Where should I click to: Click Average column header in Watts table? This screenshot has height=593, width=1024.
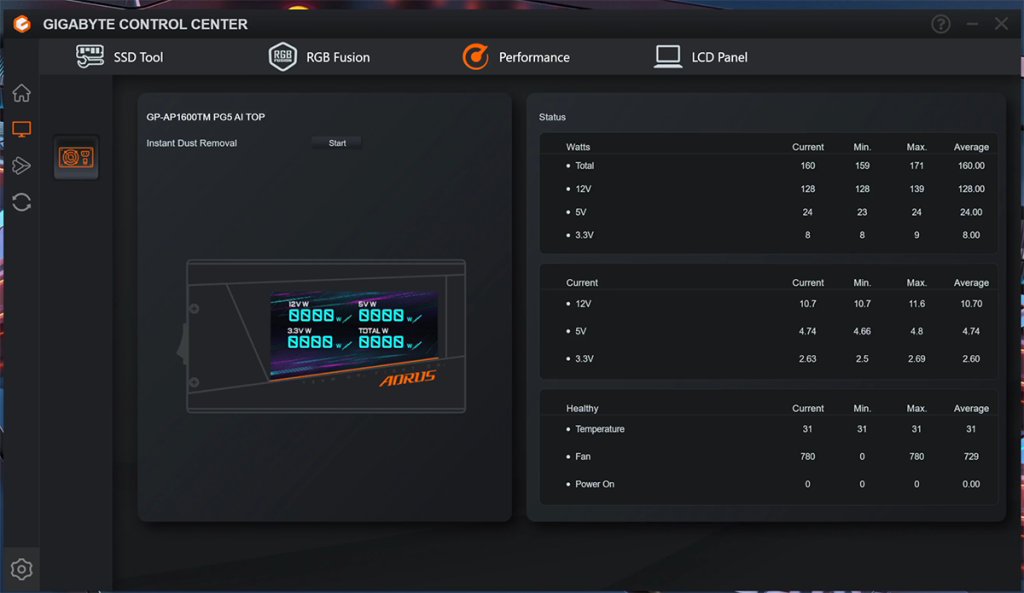coord(971,147)
